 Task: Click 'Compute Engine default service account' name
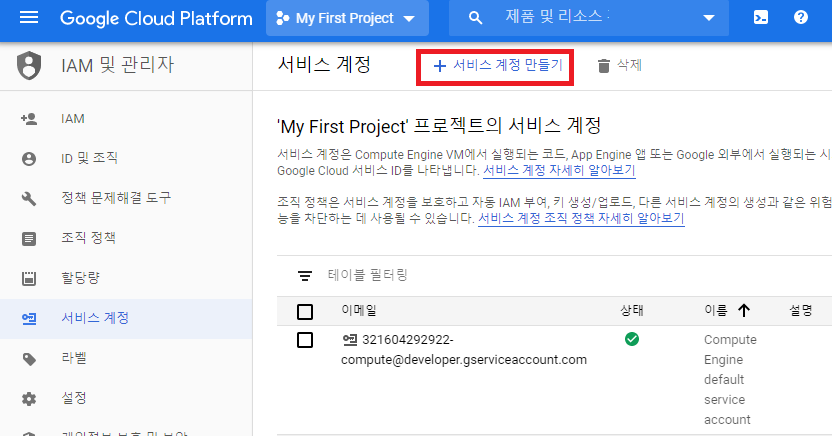730,379
